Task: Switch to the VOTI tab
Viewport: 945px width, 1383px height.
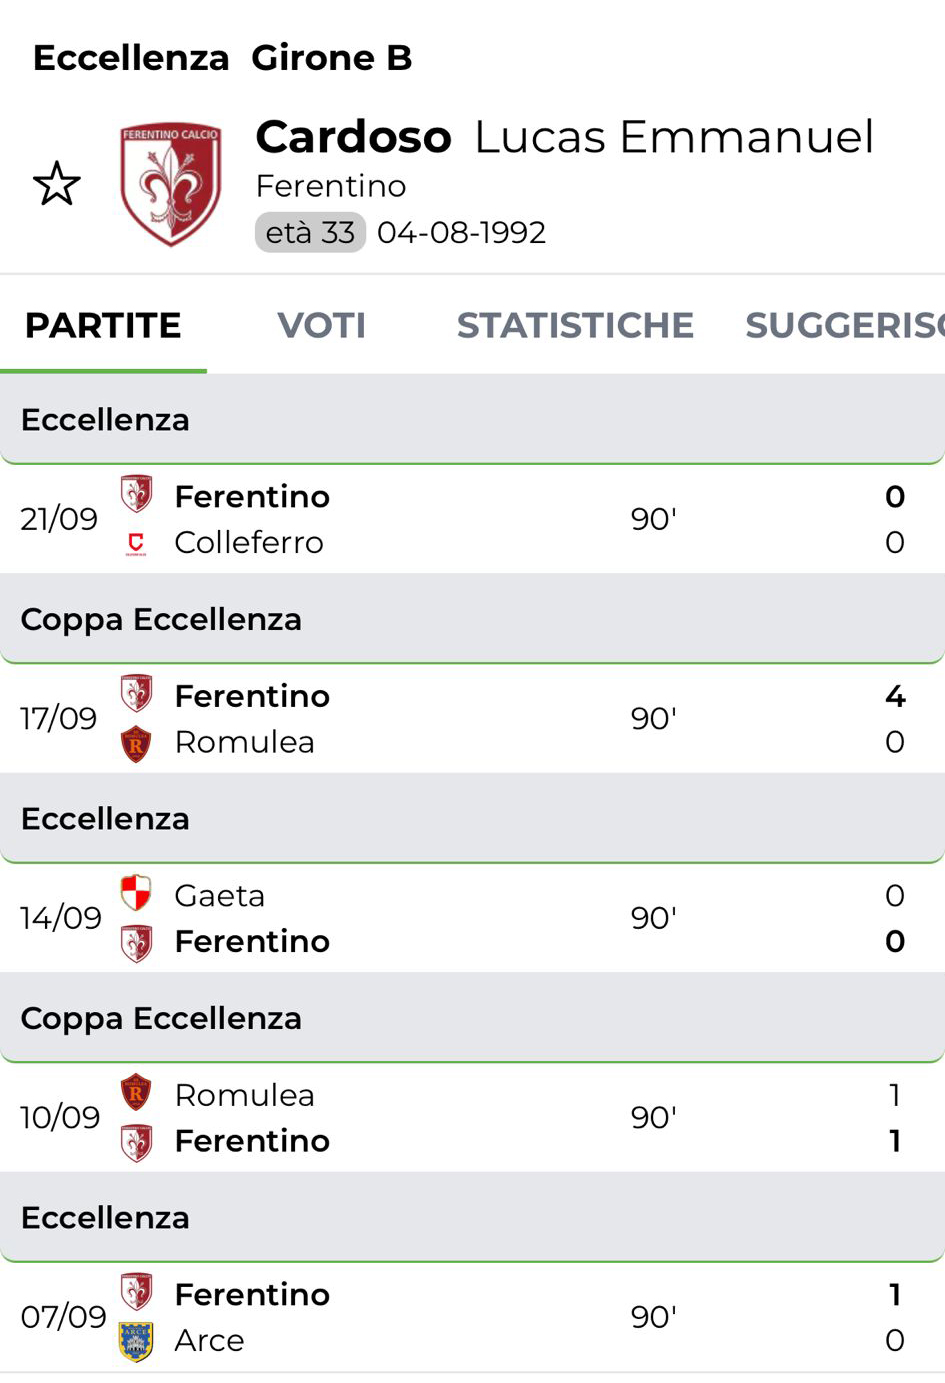Action: coord(321,325)
